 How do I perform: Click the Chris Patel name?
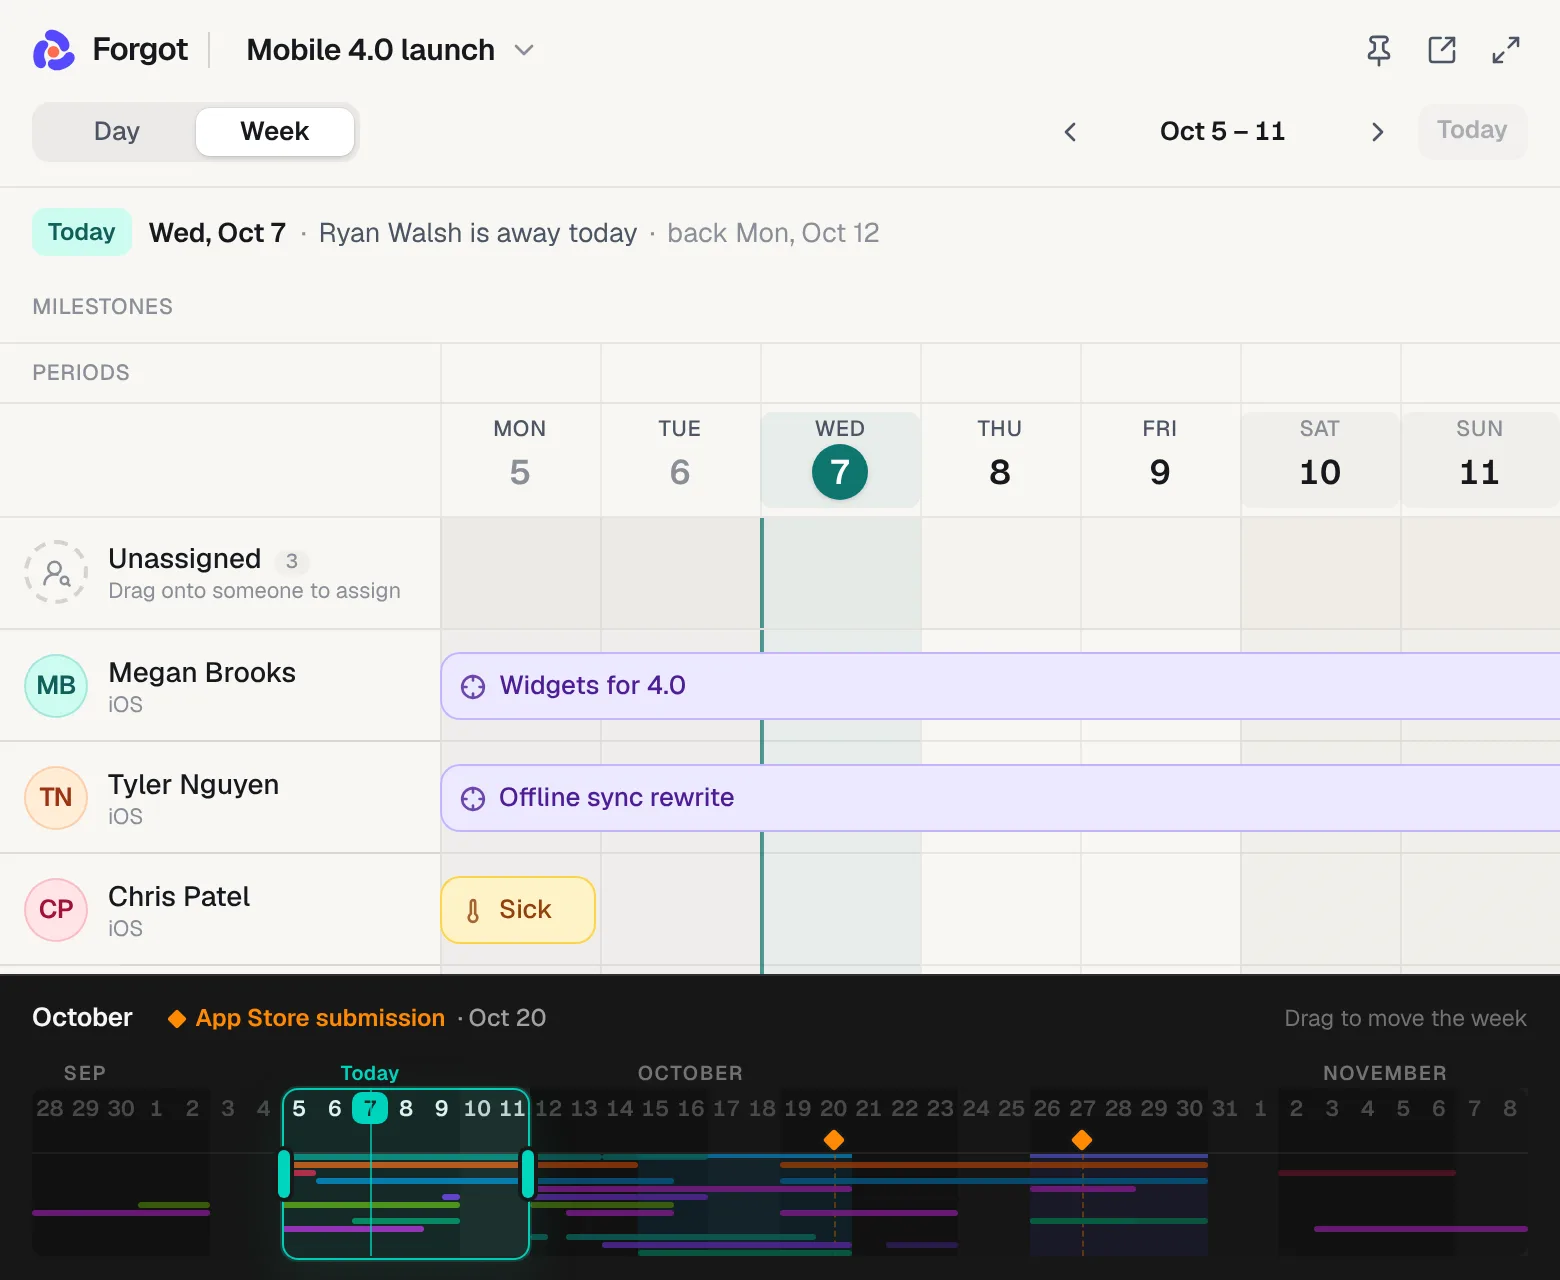click(179, 897)
